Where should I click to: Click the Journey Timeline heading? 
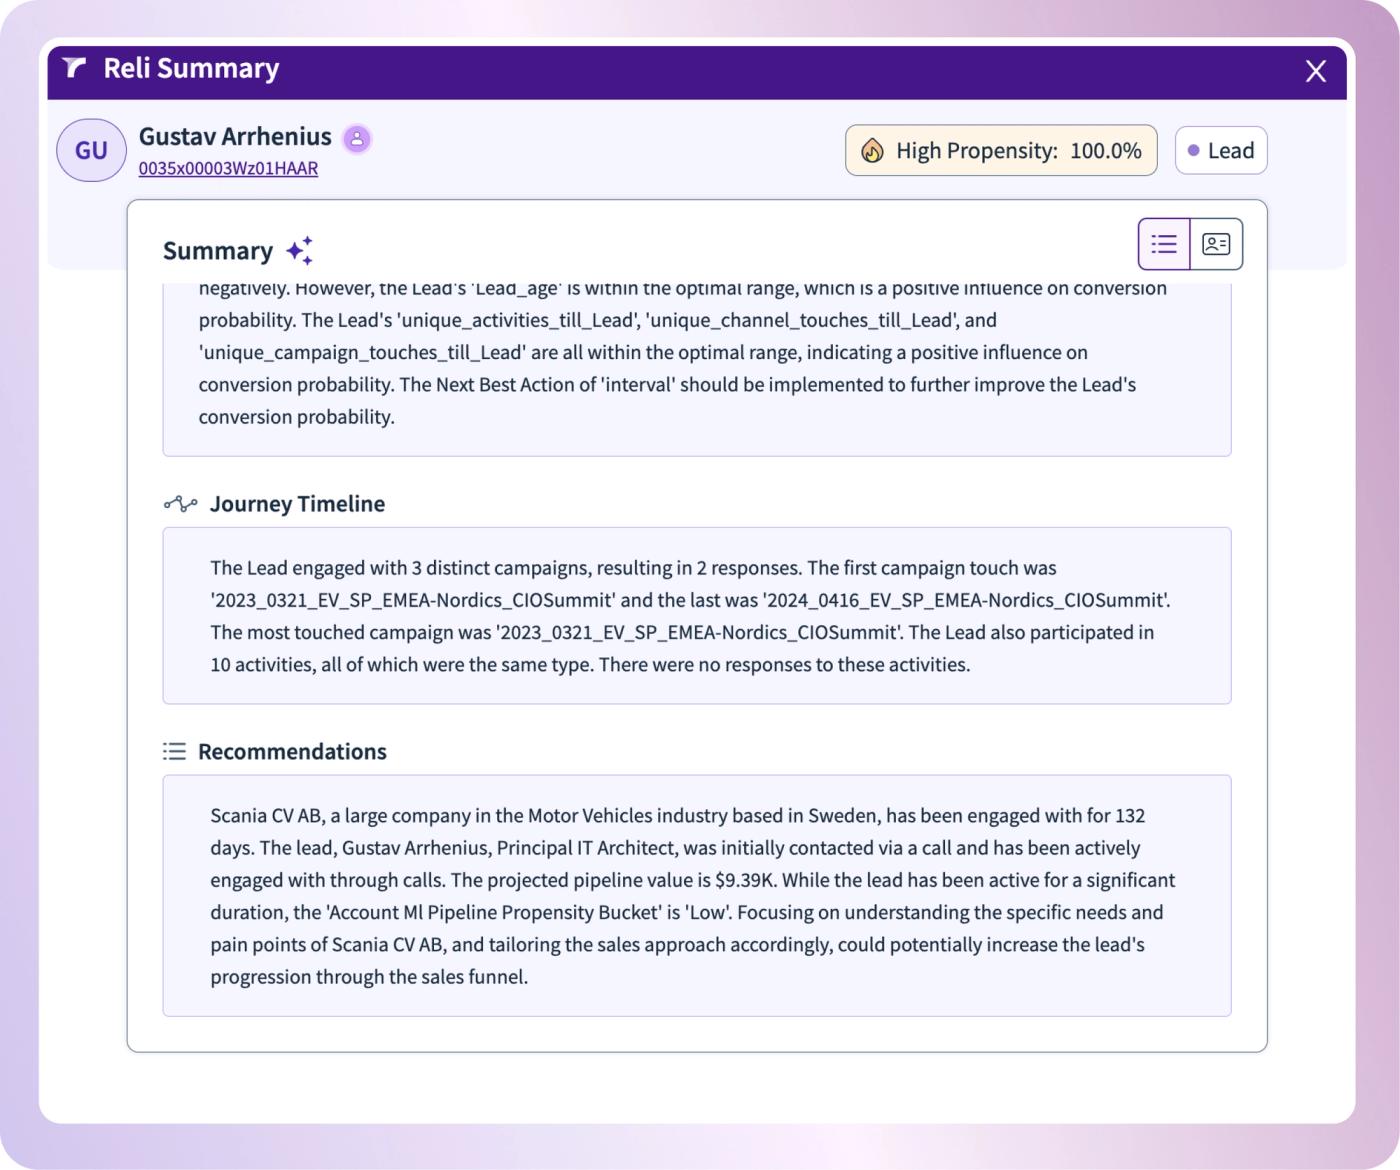[x=297, y=504]
